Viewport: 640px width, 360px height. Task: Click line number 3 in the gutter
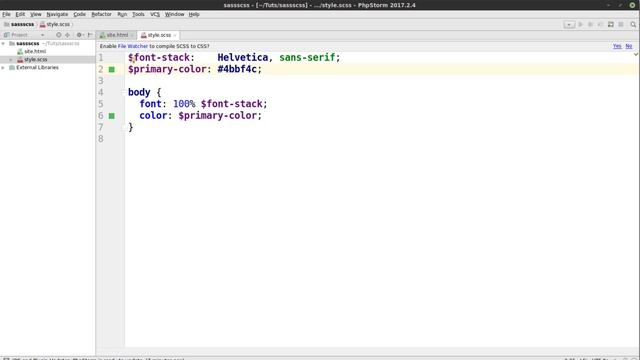click(x=101, y=81)
